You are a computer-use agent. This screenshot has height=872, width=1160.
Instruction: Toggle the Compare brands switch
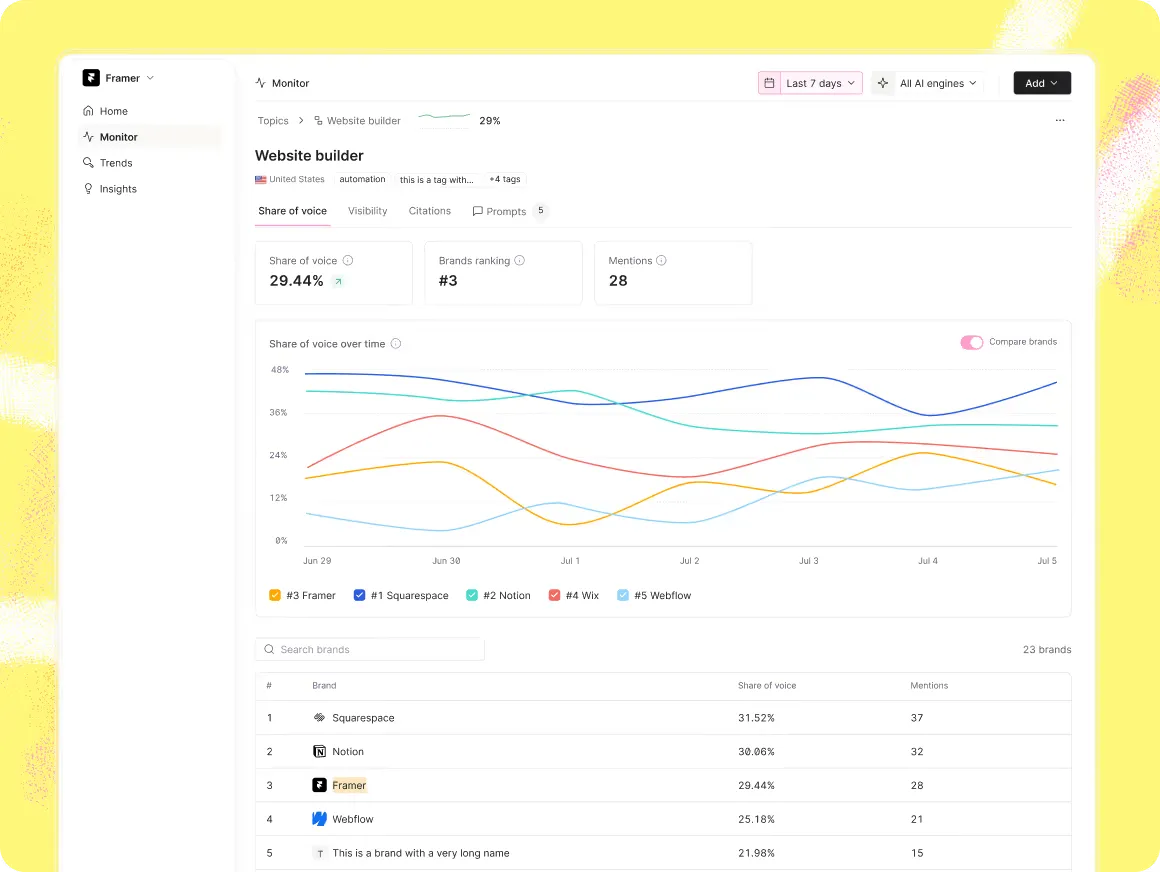coord(971,342)
